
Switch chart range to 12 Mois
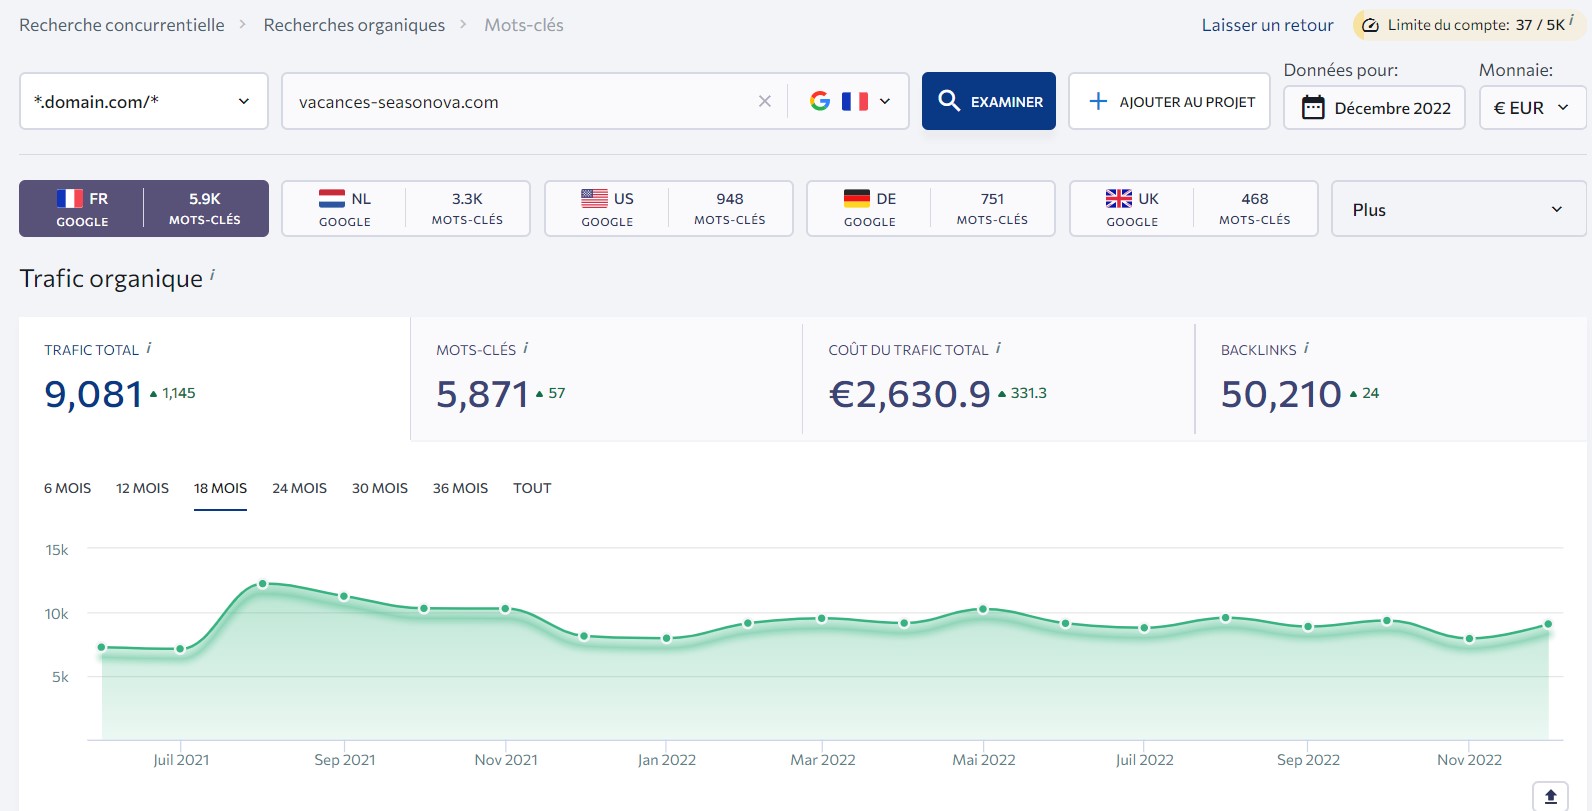(142, 488)
